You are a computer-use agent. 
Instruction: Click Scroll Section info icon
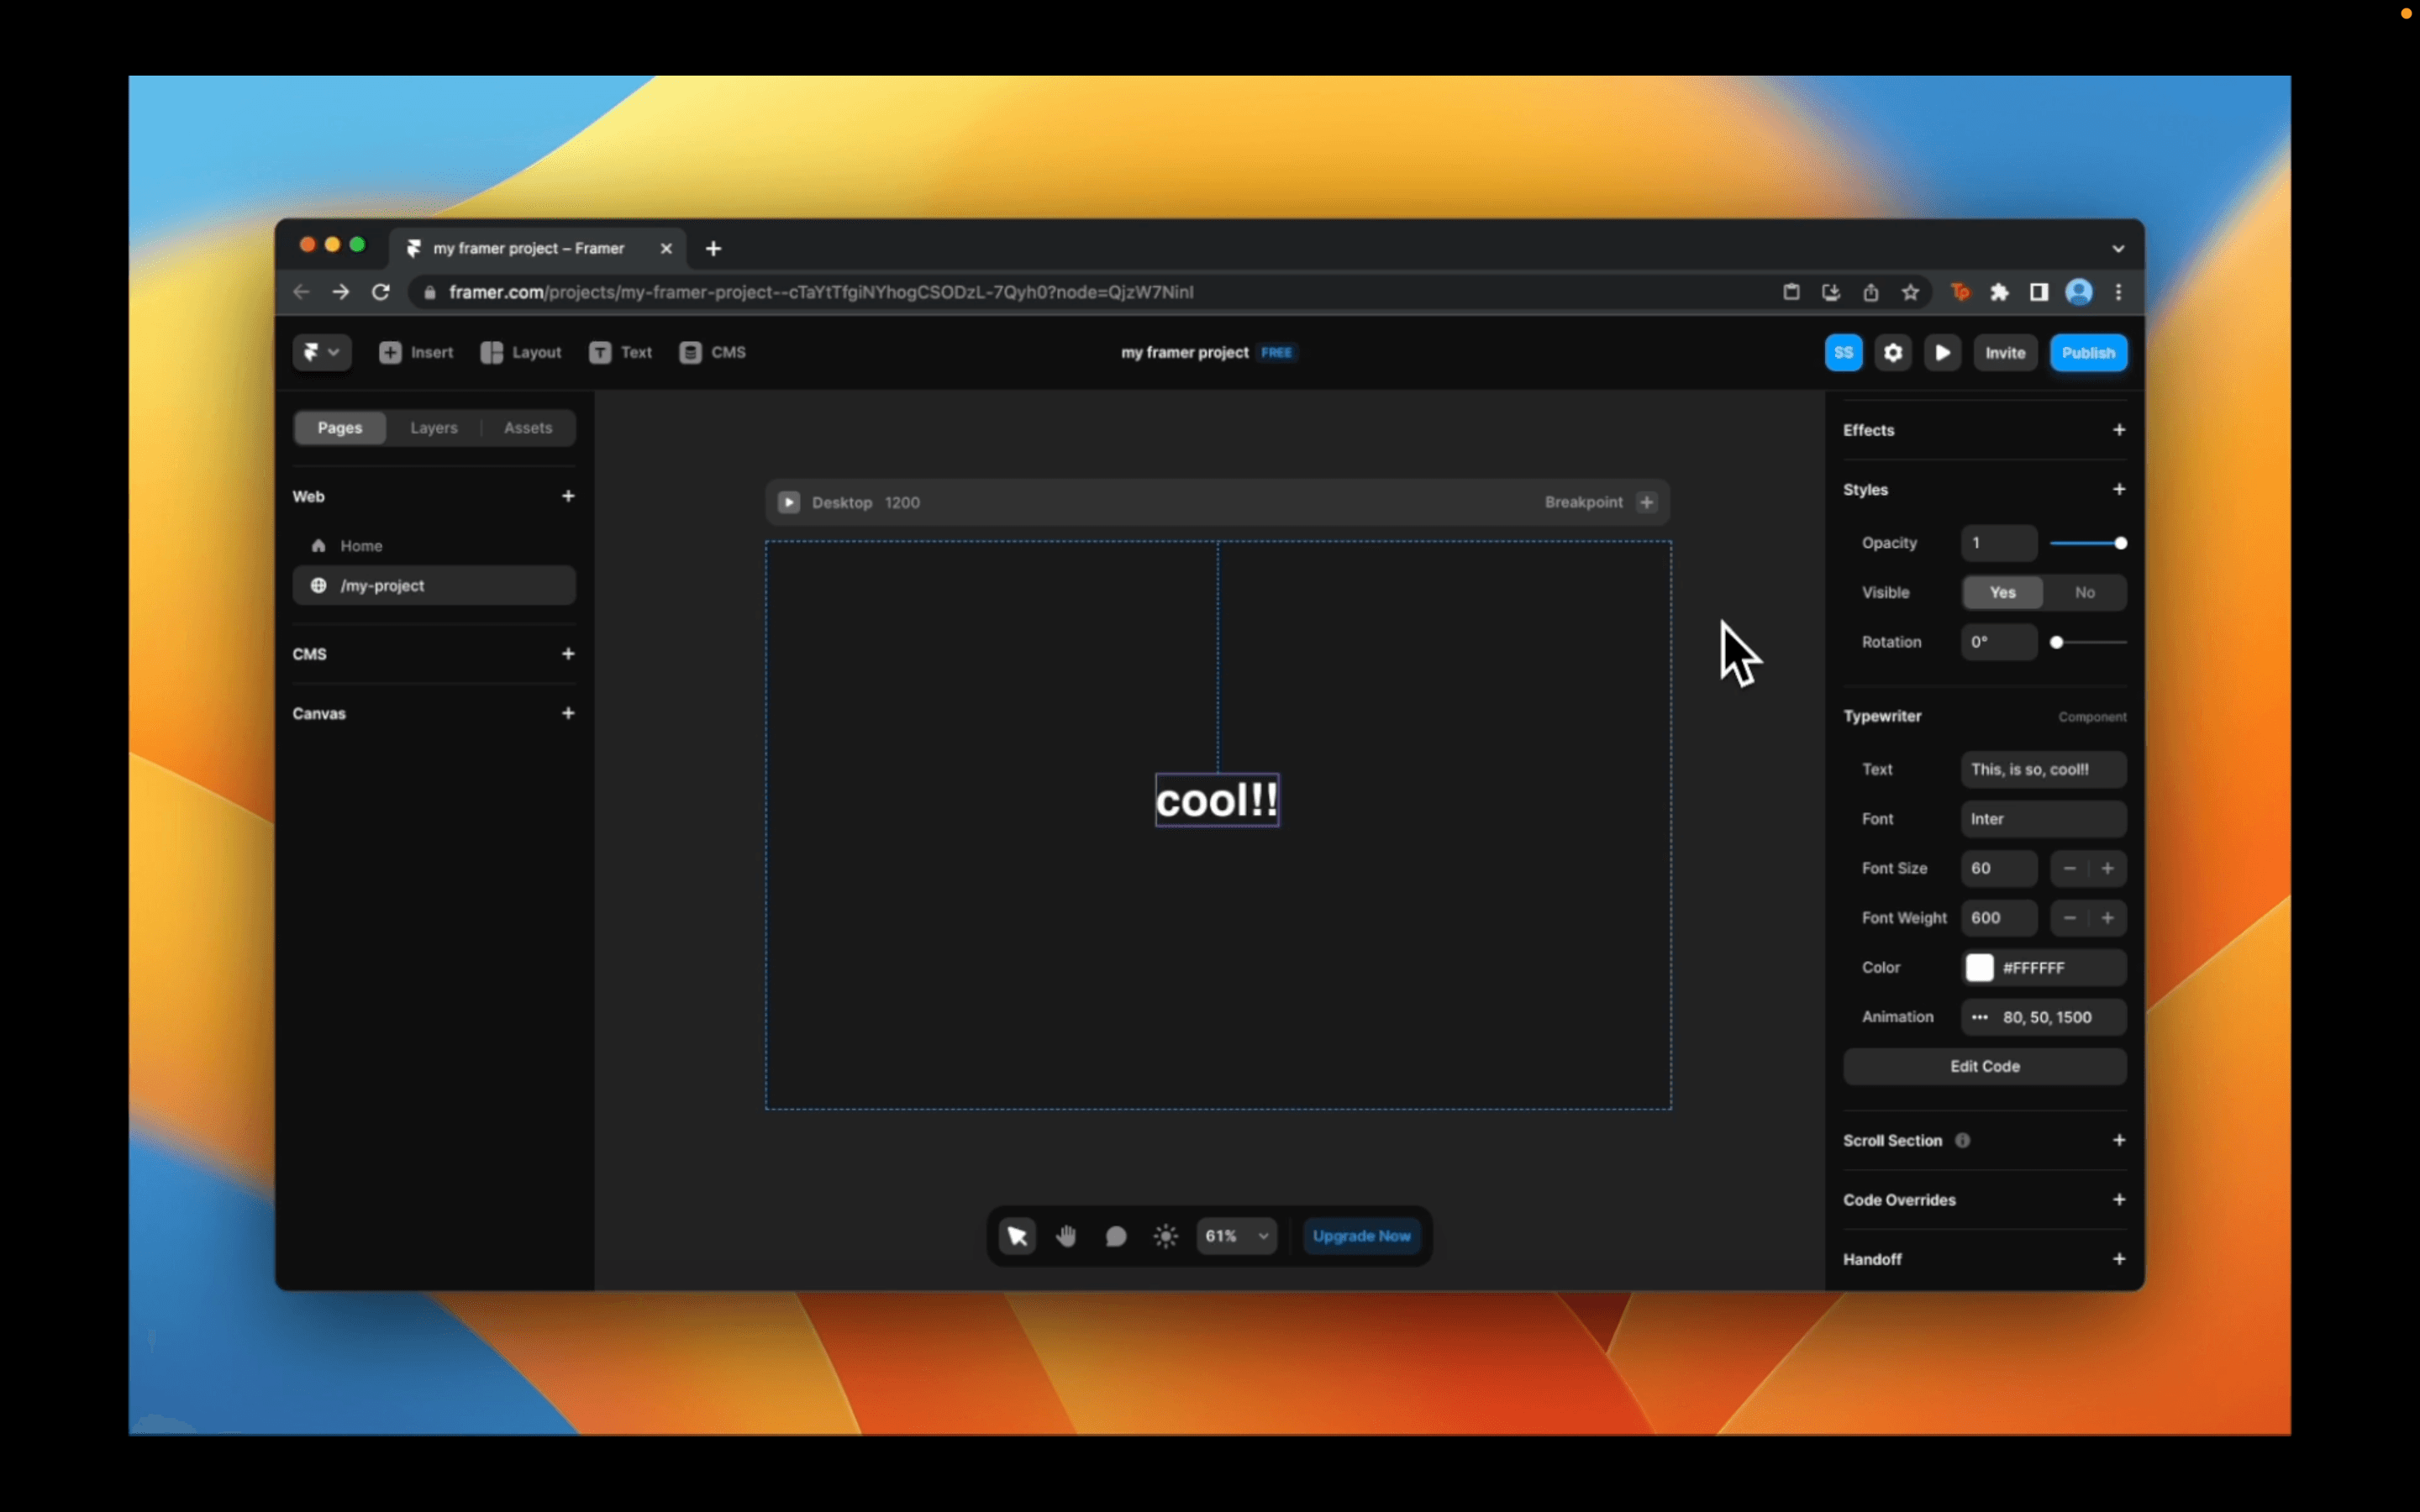[x=1962, y=1140]
